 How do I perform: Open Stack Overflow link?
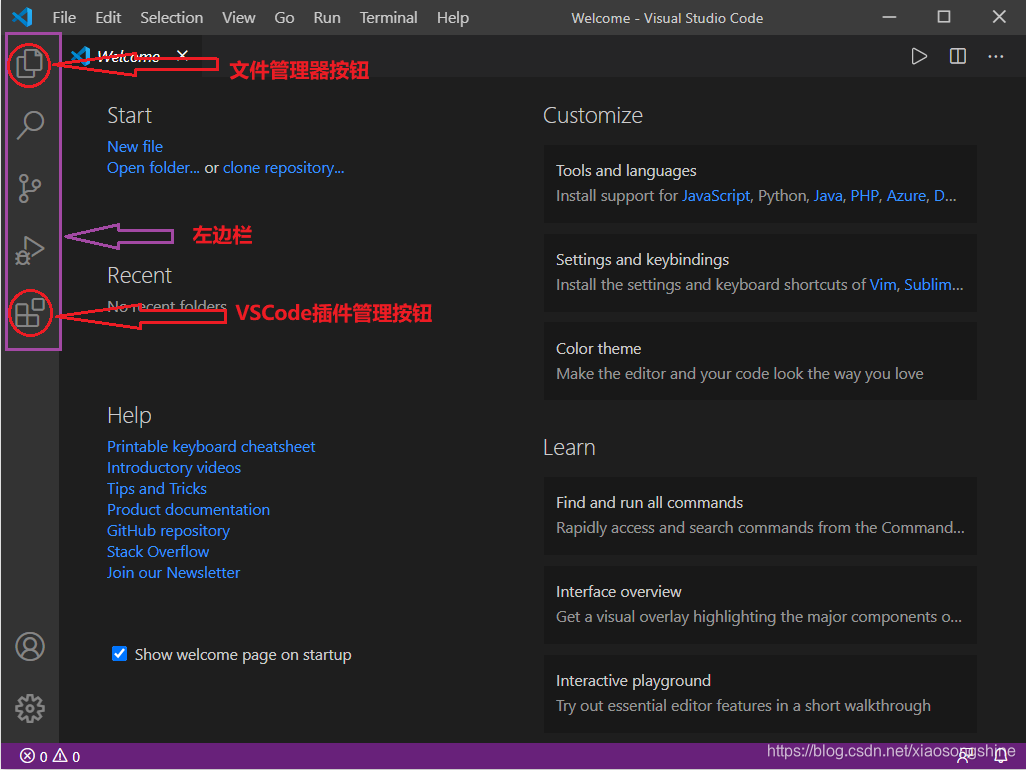(x=158, y=551)
